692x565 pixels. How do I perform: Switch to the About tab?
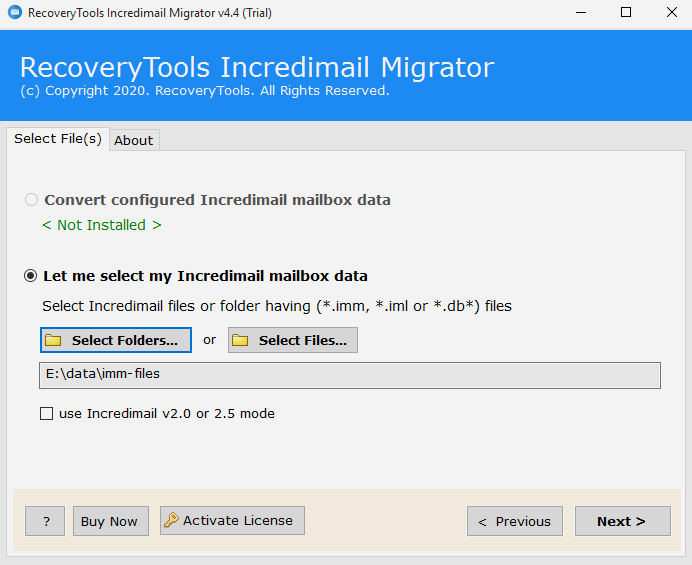pos(133,140)
